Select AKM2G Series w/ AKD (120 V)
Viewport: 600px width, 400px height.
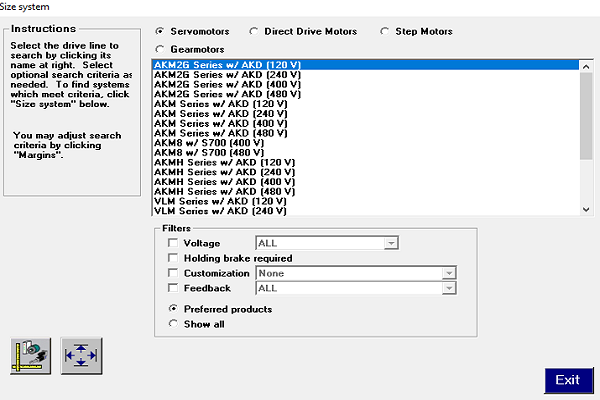[x=366, y=65]
